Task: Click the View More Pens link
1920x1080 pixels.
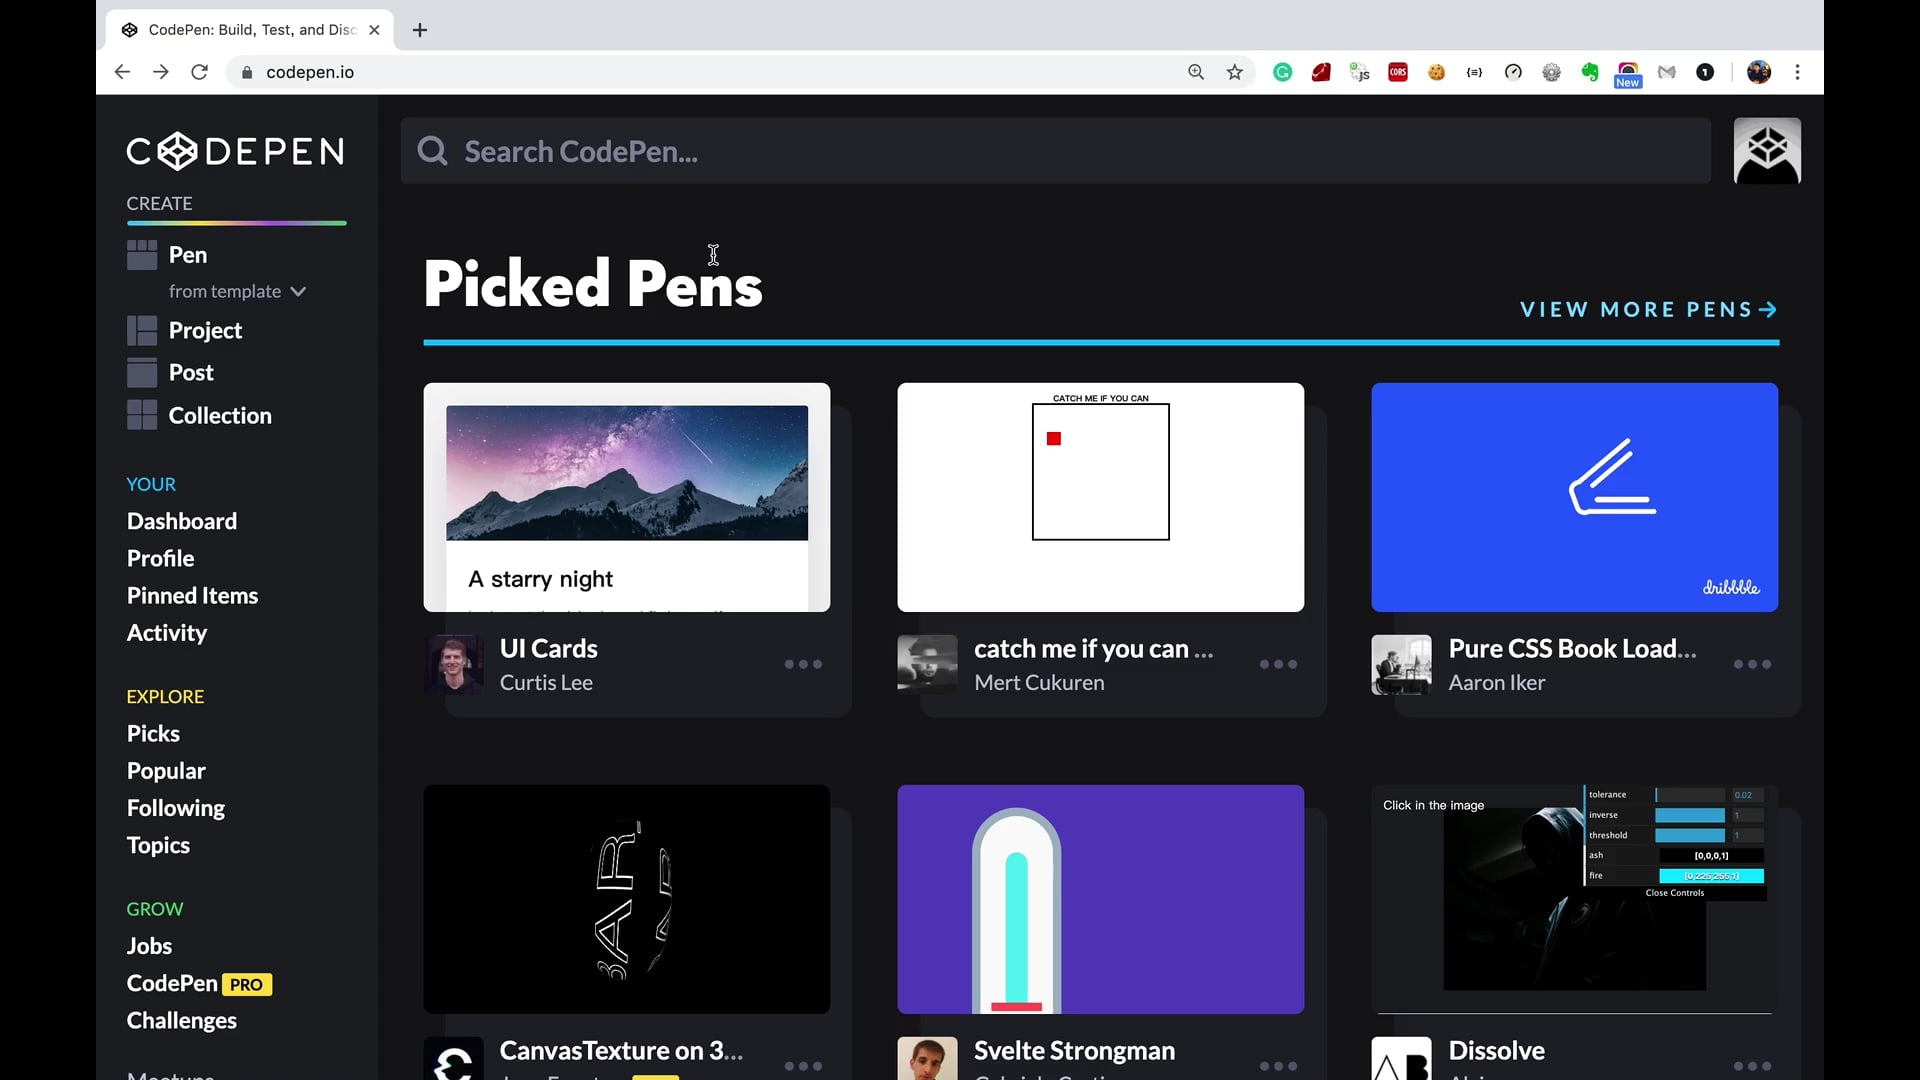Action: pos(1647,310)
